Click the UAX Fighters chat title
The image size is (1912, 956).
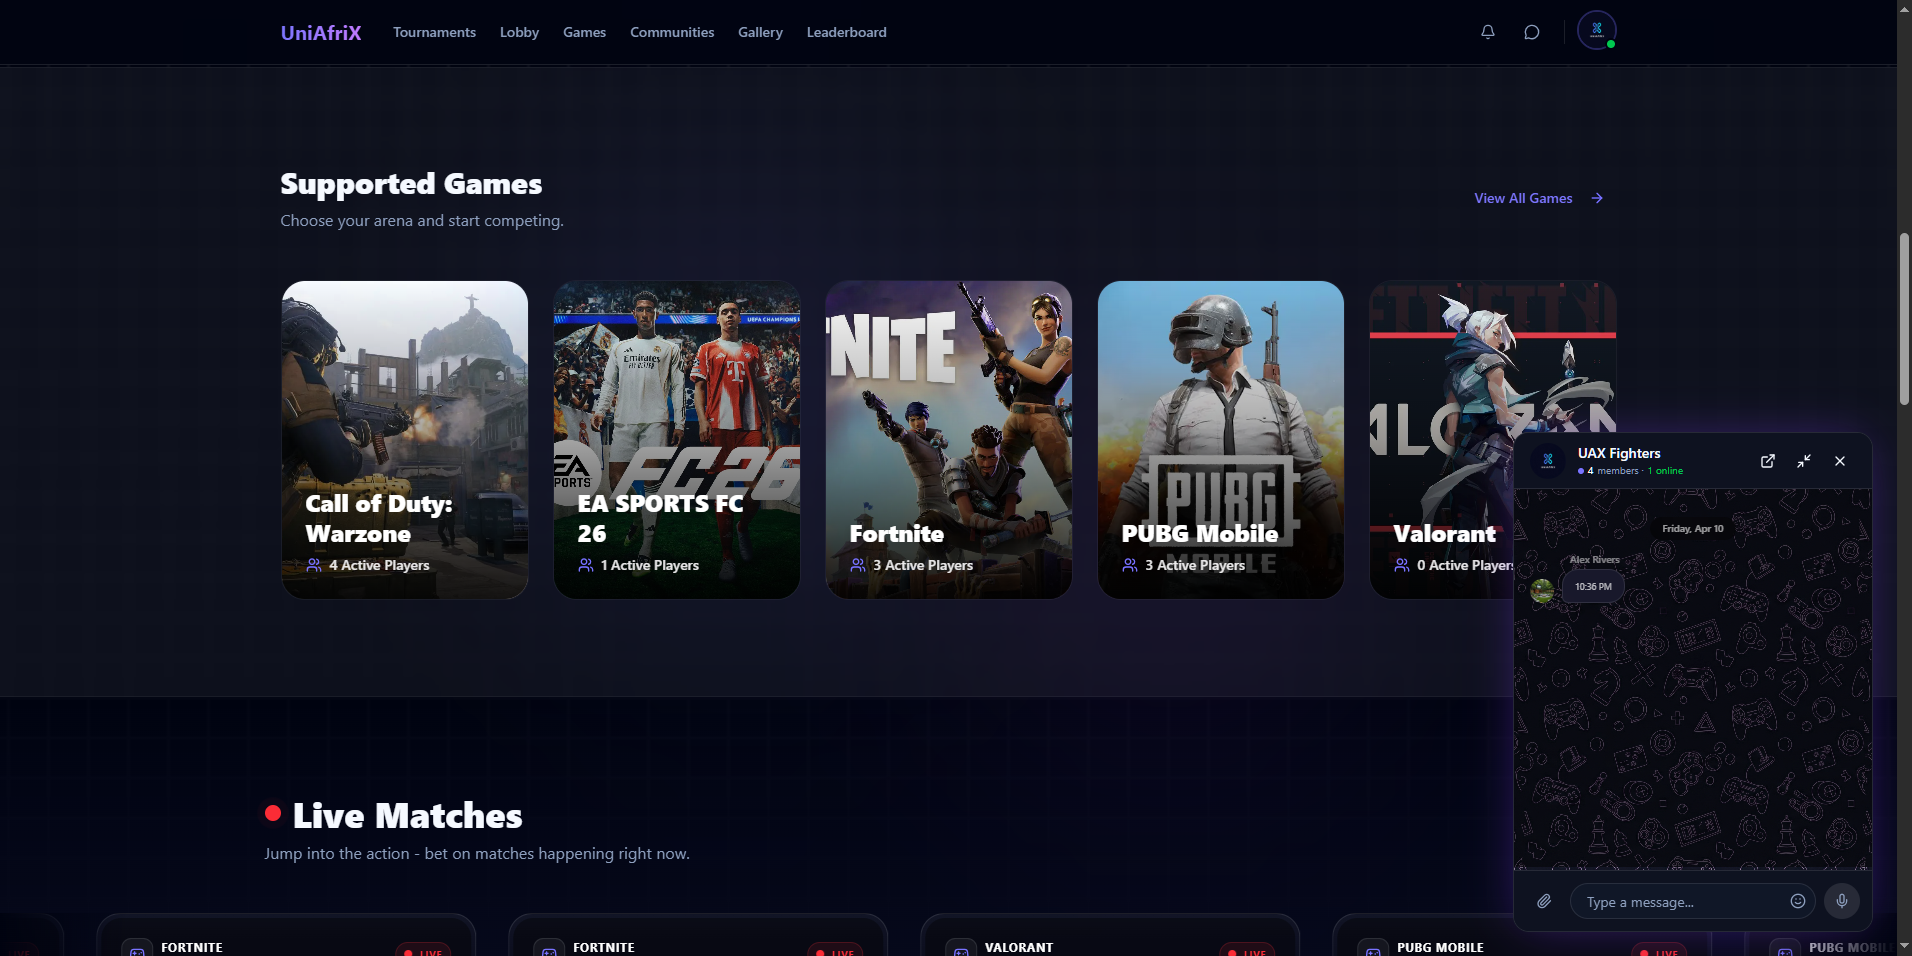coord(1619,453)
